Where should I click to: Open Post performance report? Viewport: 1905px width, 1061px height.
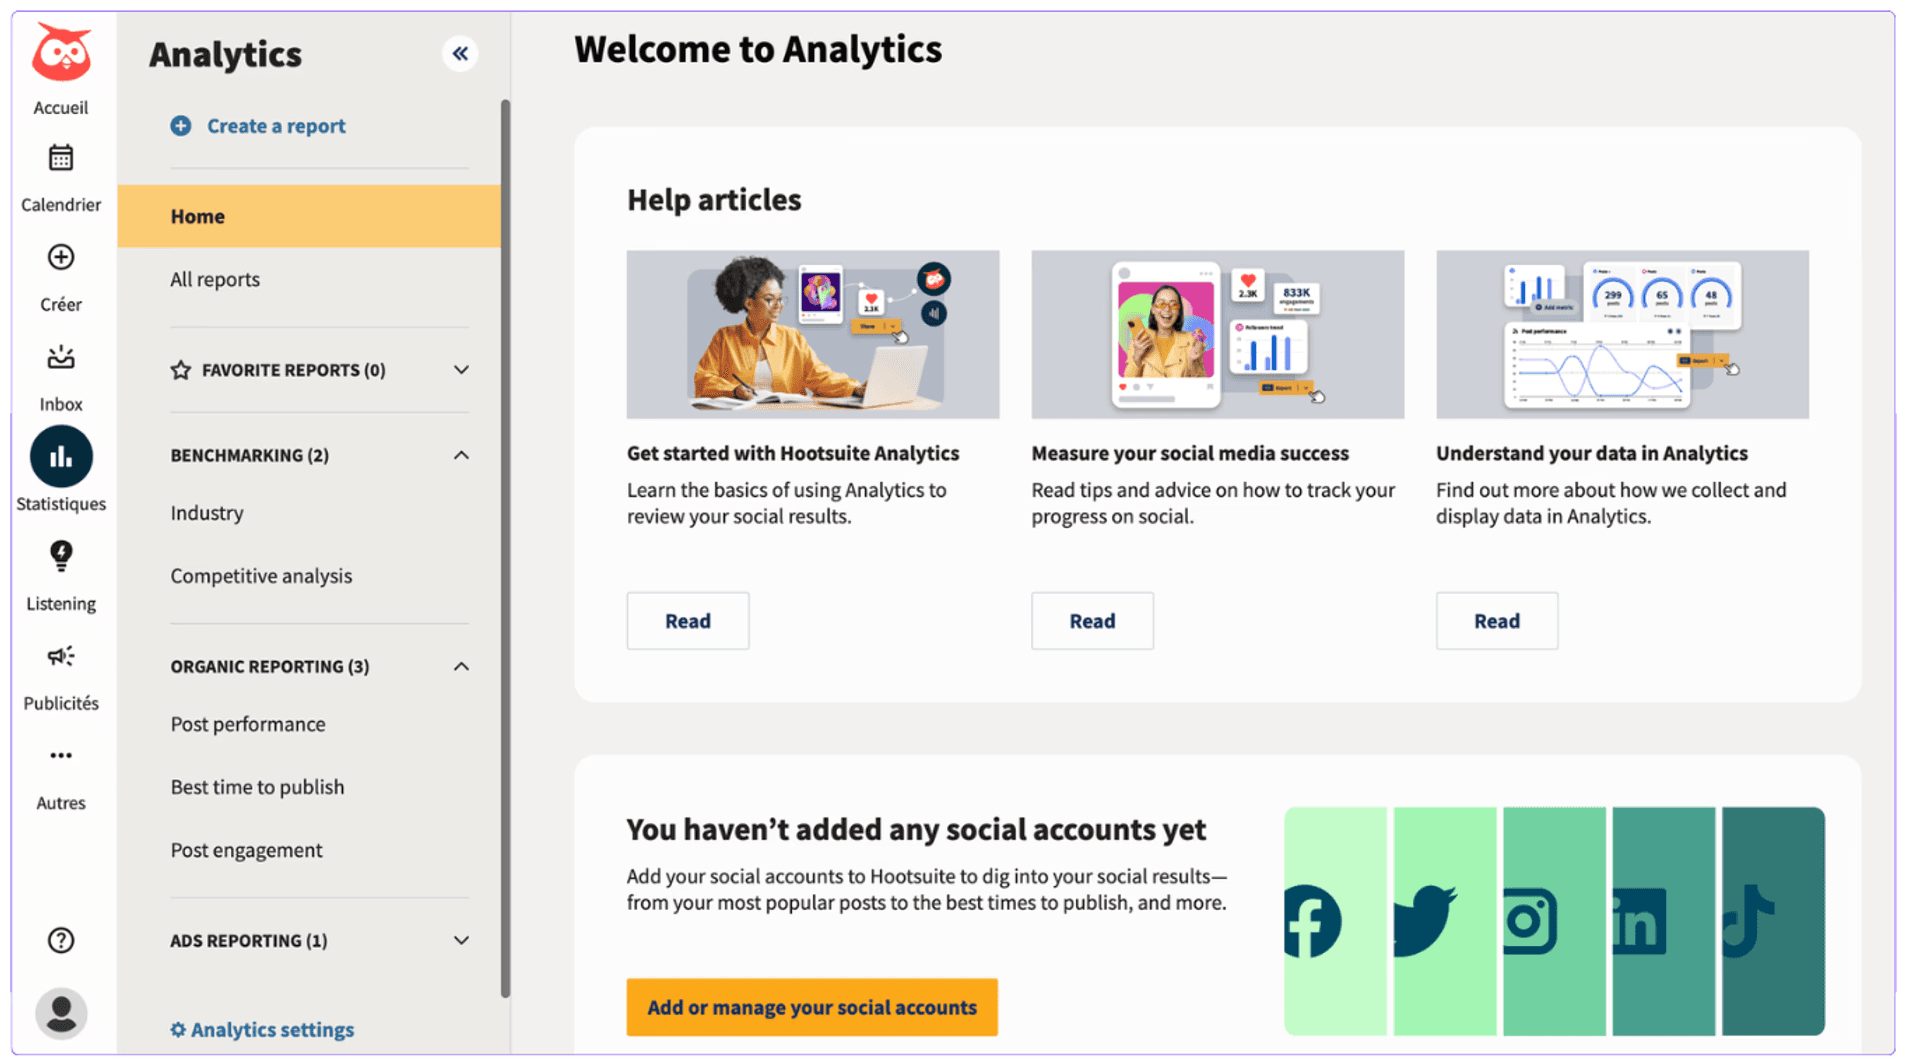pyautogui.click(x=248, y=724)
